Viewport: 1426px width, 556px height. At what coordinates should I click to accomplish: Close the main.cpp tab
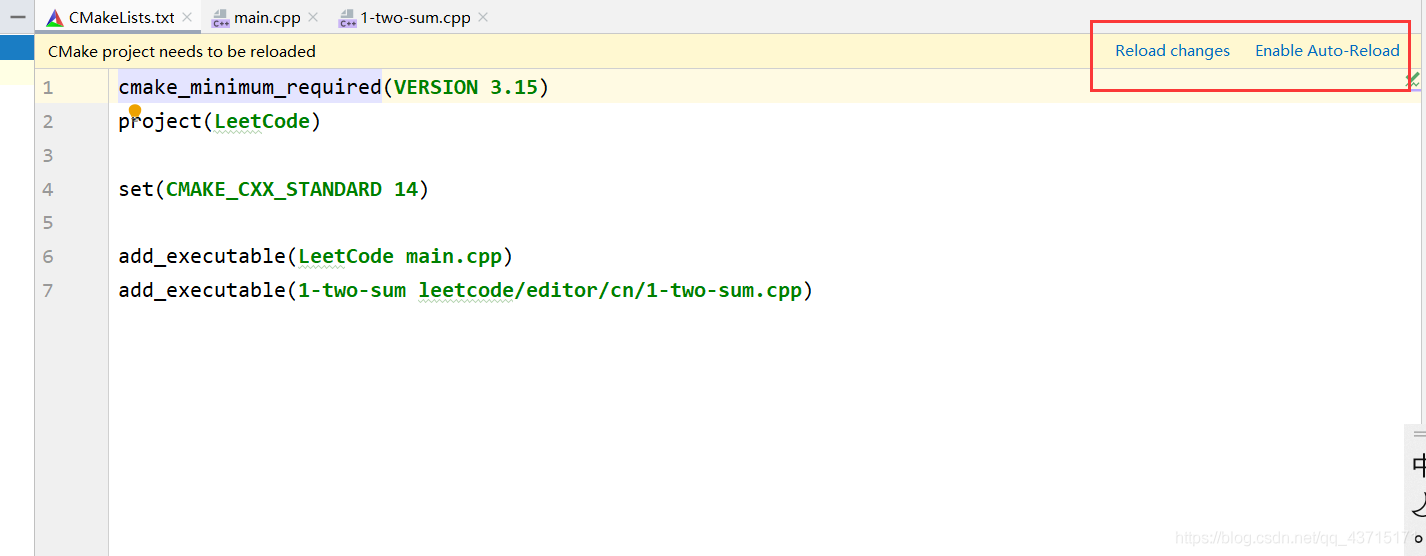313,18
